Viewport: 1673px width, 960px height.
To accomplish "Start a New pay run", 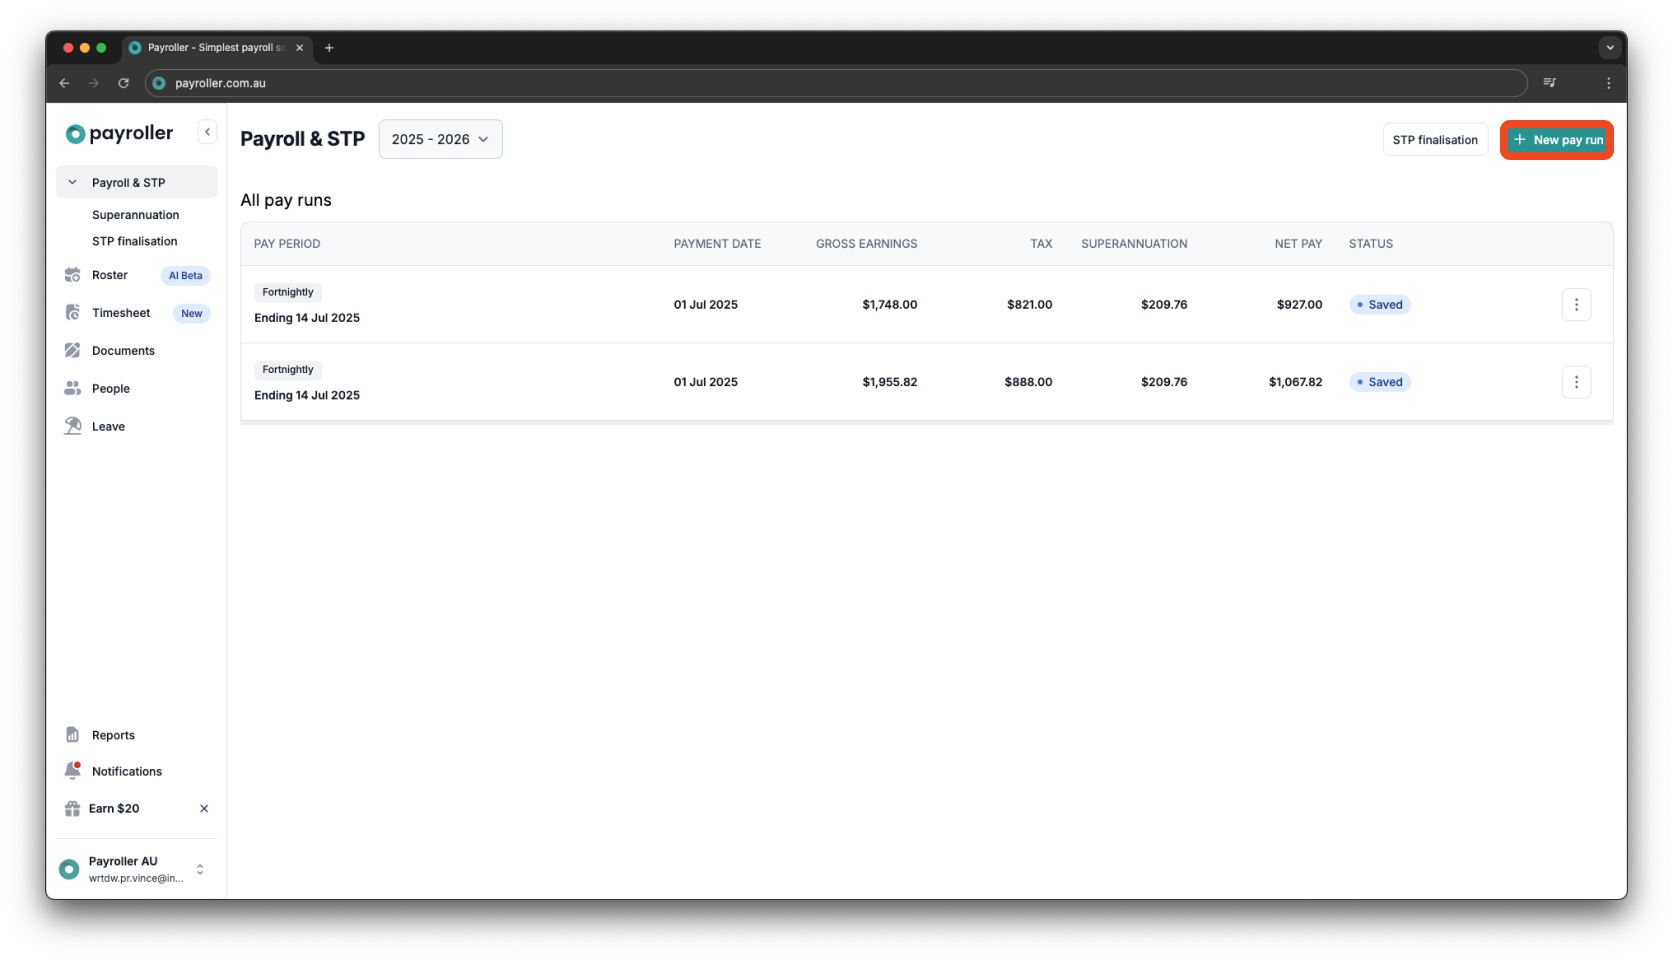I will [x=1556, y=140].
